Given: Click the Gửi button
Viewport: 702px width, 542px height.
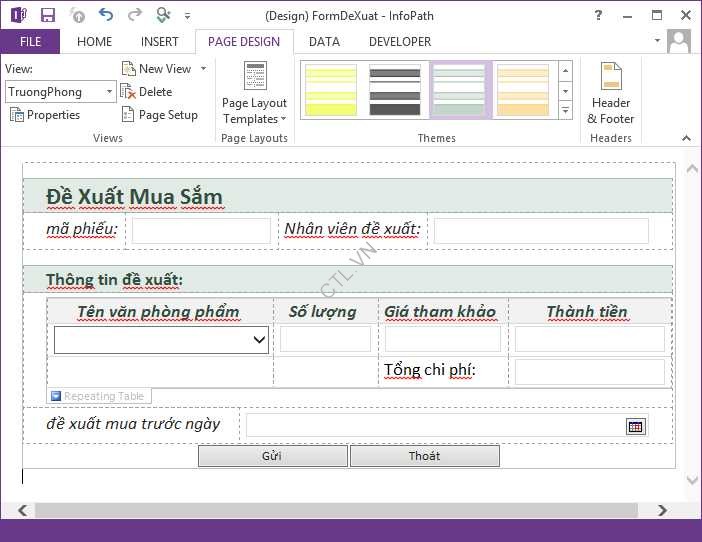Looking at the screenshot, I should tap(272, 456).
